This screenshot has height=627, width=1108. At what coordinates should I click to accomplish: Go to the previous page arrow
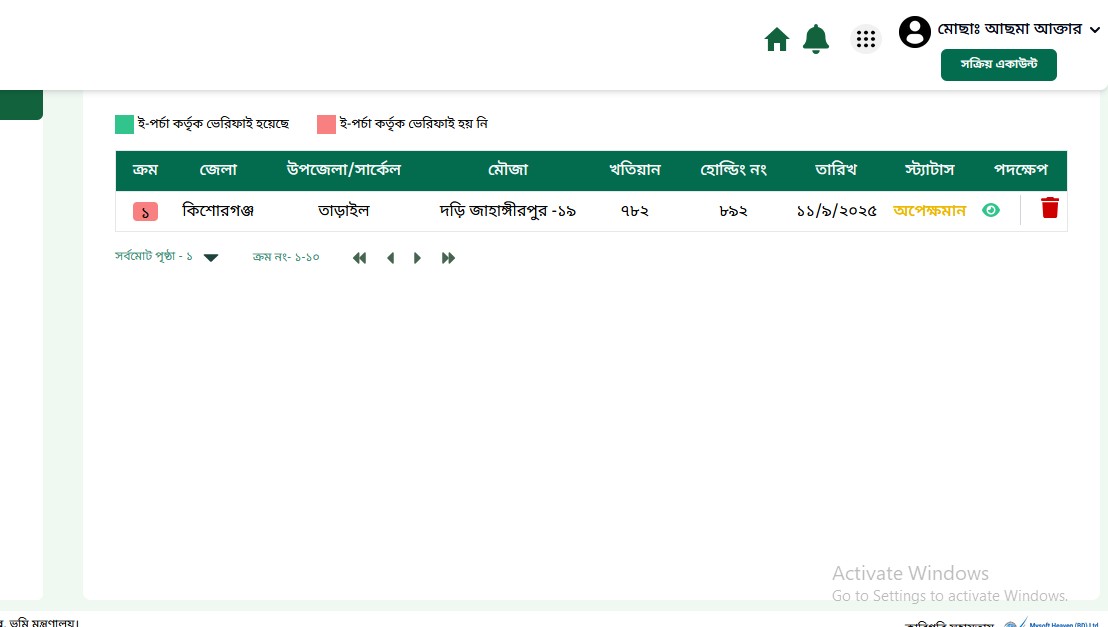390,258
